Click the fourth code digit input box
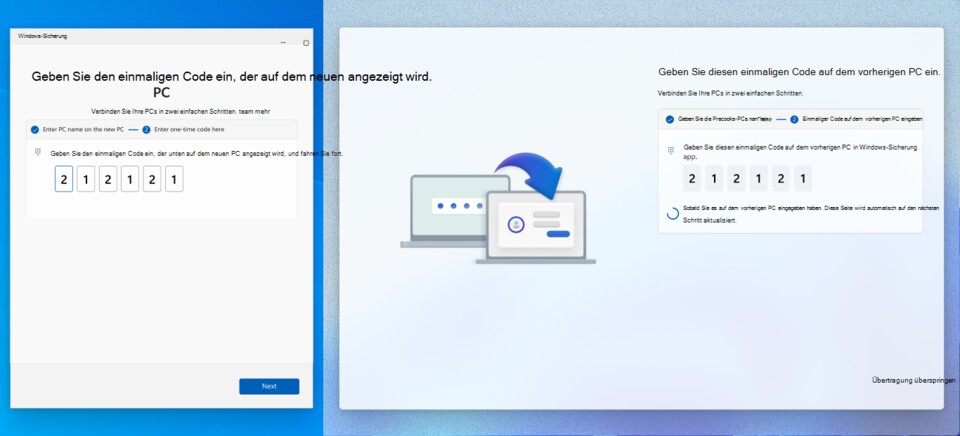This screenshot has height=436, width=960. point(130,180)
